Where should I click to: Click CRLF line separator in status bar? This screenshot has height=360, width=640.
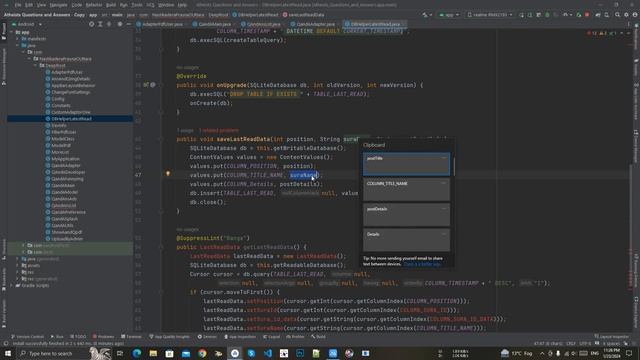point(571,344)
